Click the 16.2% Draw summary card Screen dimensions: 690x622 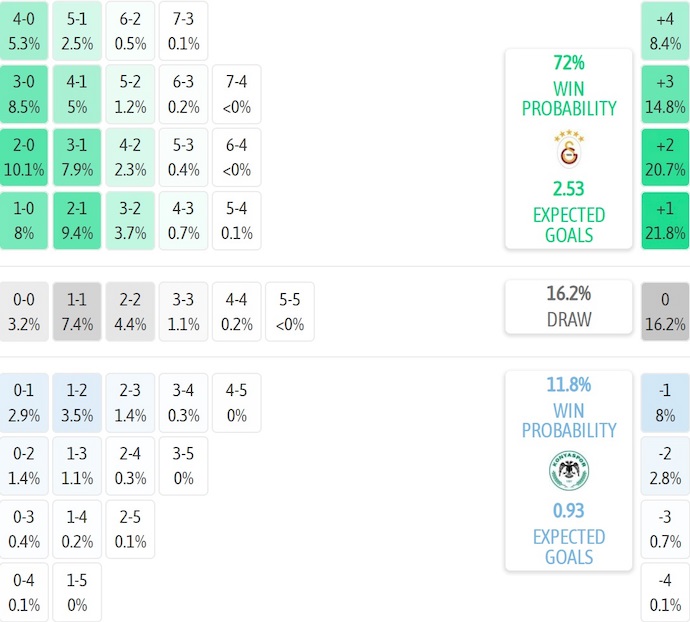[568, 306]
